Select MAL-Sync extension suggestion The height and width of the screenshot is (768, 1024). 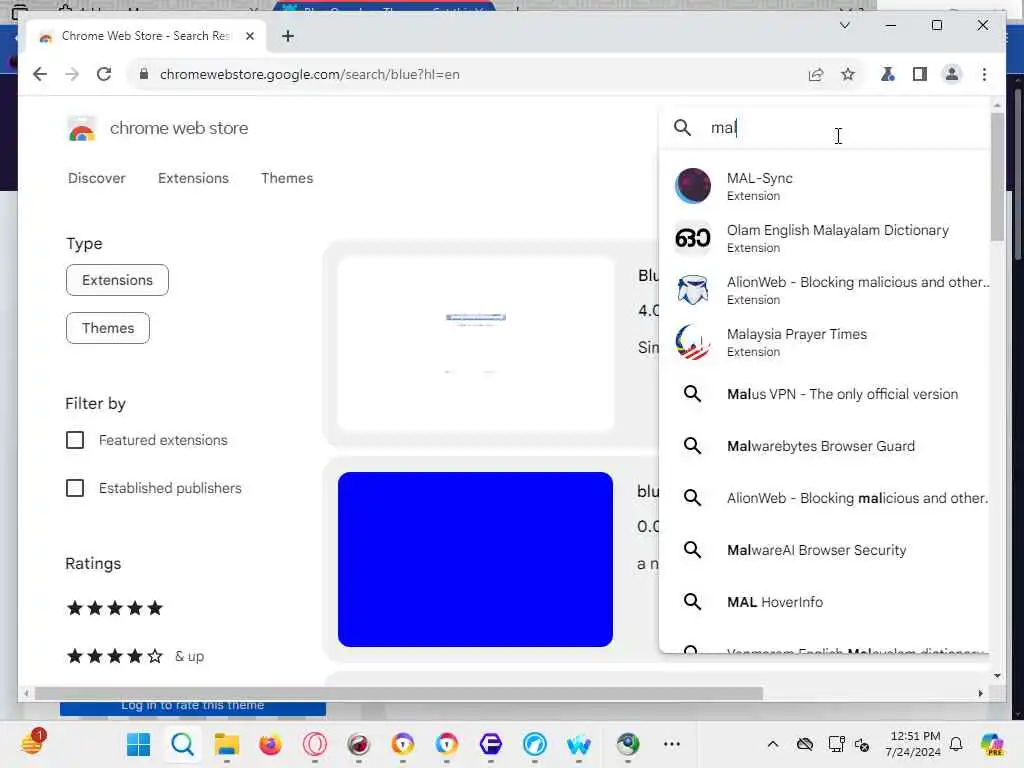pos(824,186)
